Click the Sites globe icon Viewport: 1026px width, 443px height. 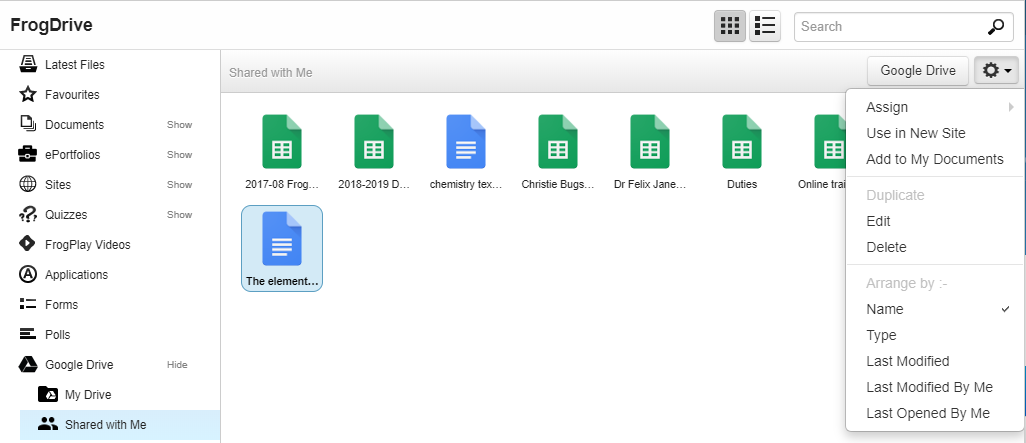pyautogui.click(x=27, y=185)
